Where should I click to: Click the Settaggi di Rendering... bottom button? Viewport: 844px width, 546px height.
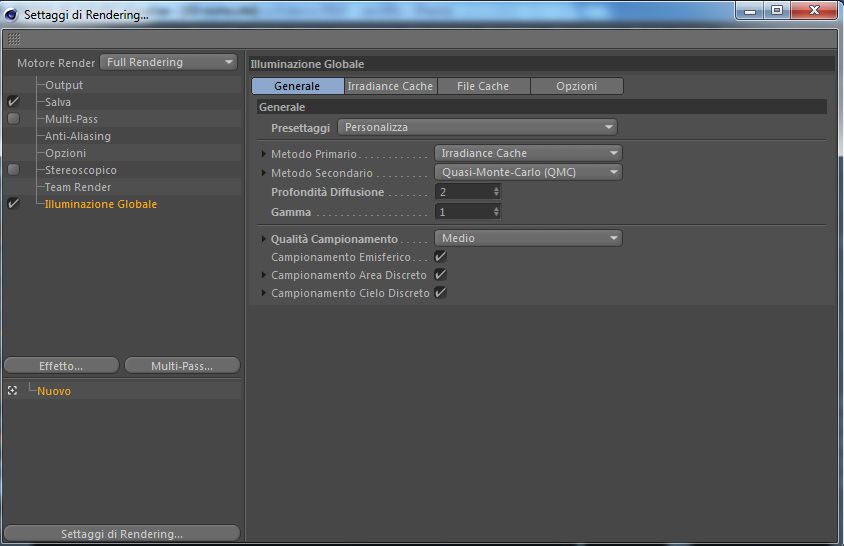point(122,534)
